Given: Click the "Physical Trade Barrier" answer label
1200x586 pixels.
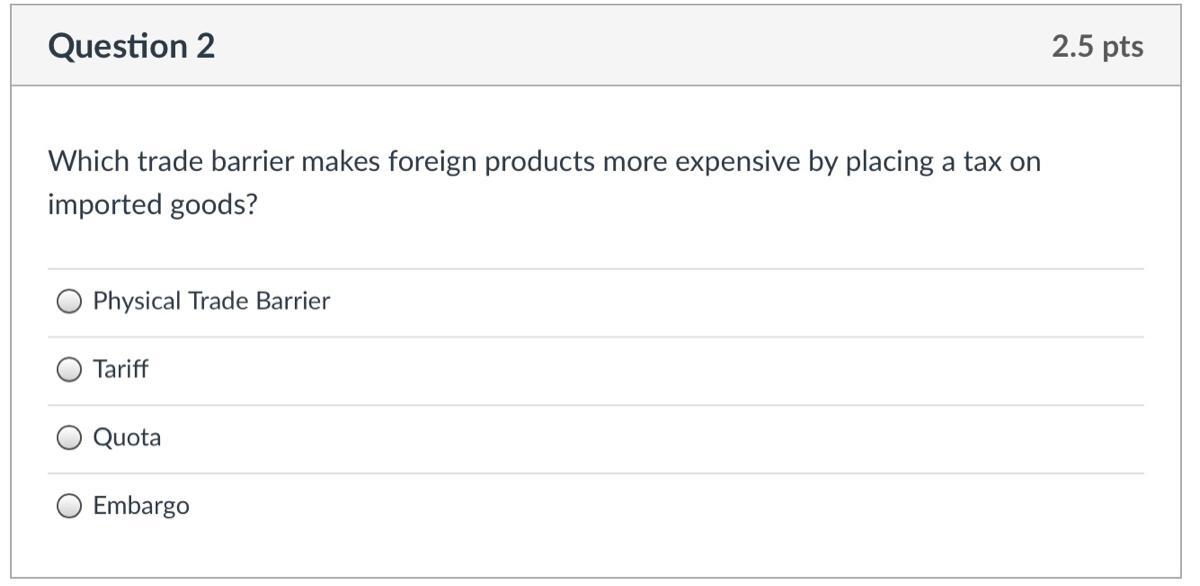Looking at the screenshot, I should [x=211, y=301].
